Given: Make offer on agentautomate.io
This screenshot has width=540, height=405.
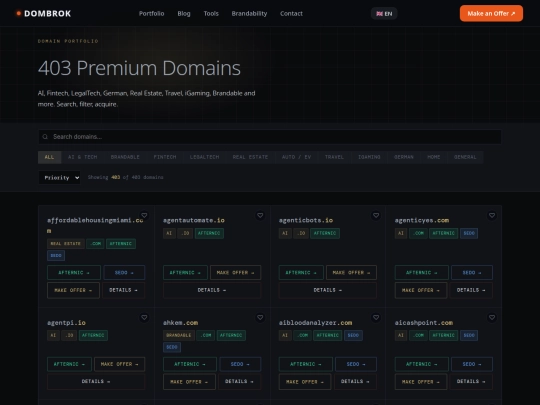Looking at the screenshot, I should coord(236,272).
